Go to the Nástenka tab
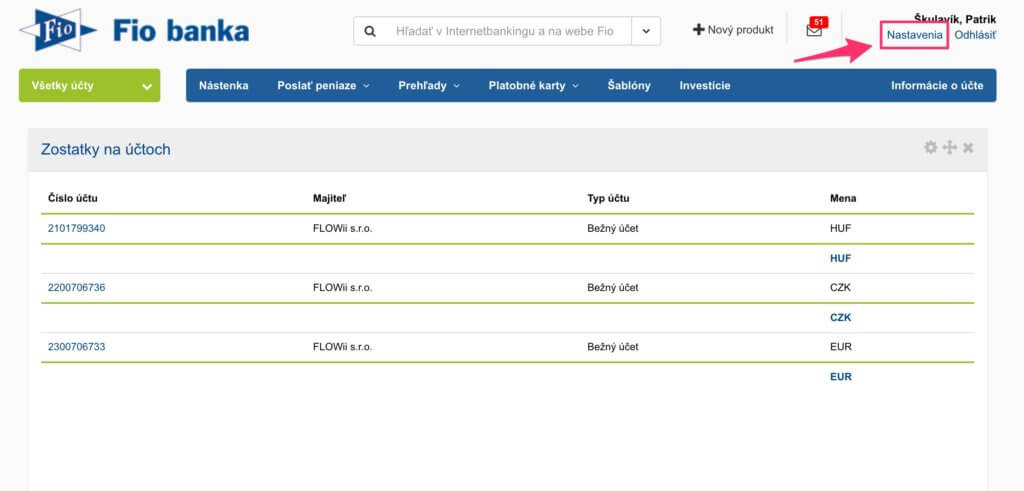Screen dimensions: 1024x491 point(223,86)
